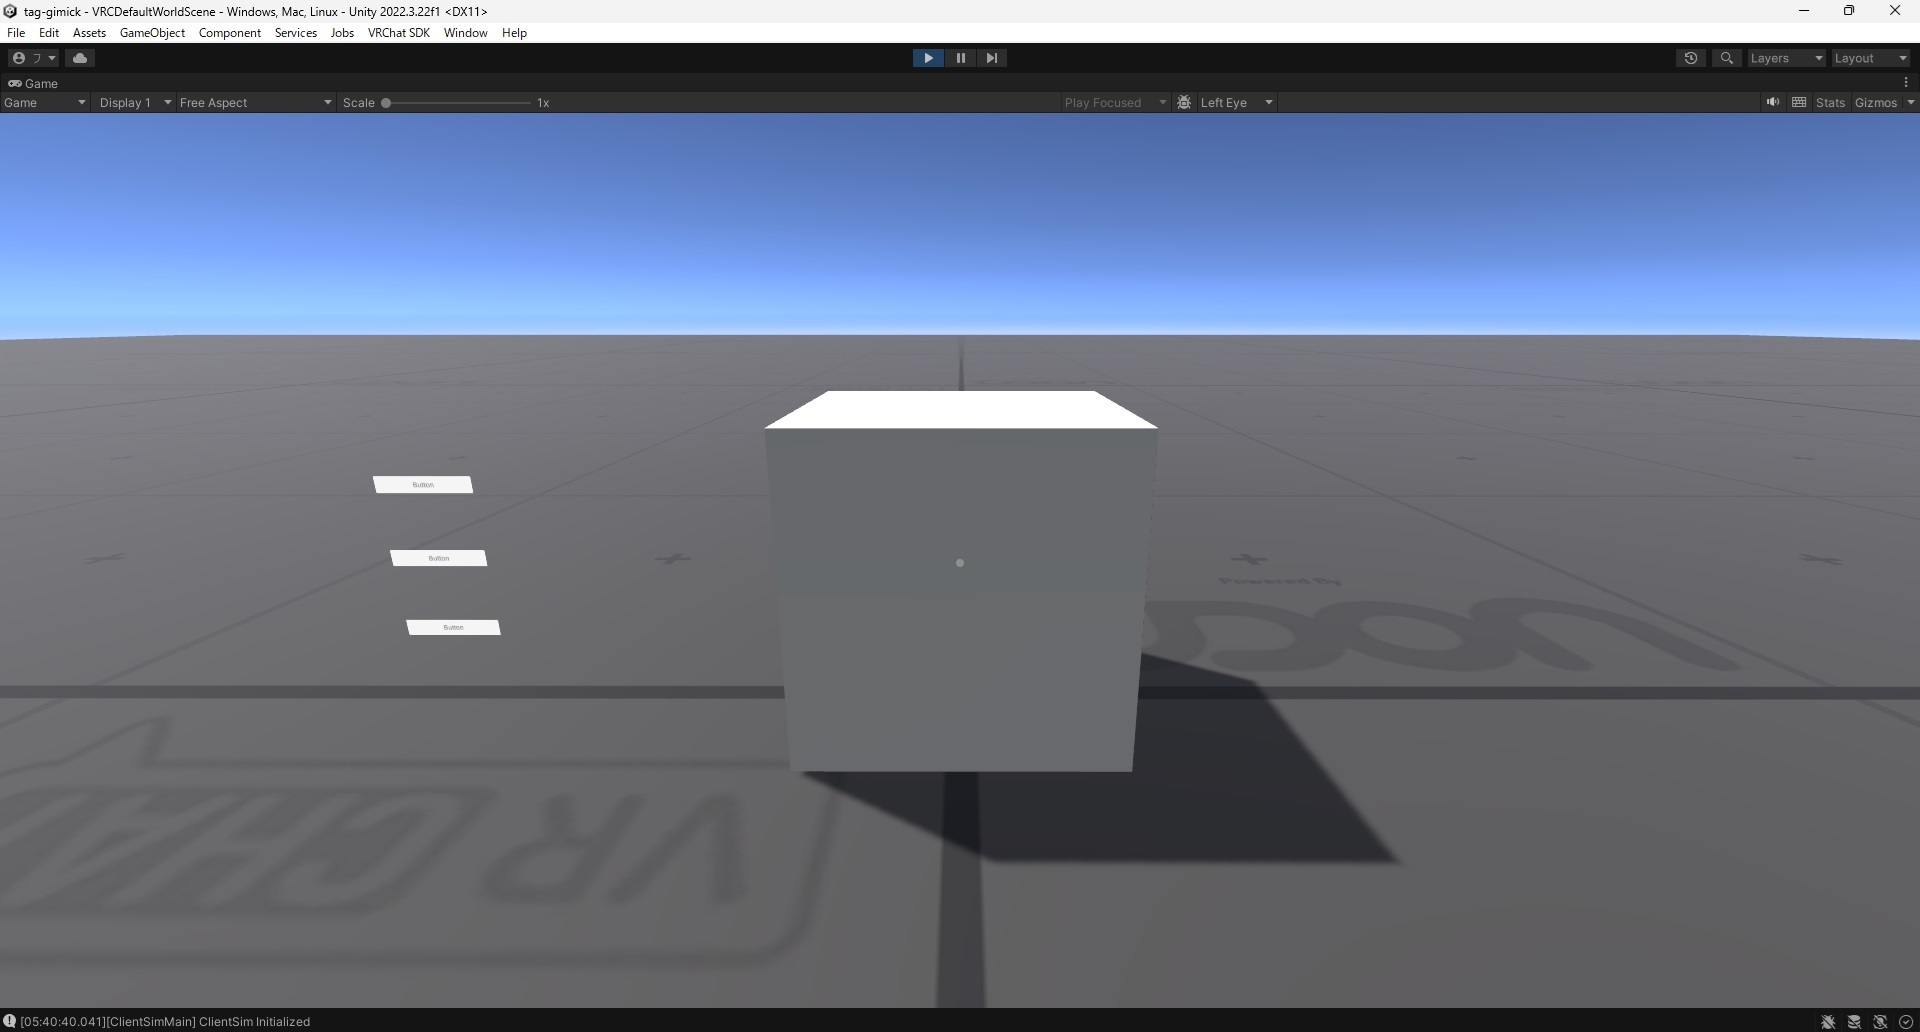This screenshot has height=1032, width=1920.
Task: Open the VRChat SDK menu
Action: [x=398, y=33]
